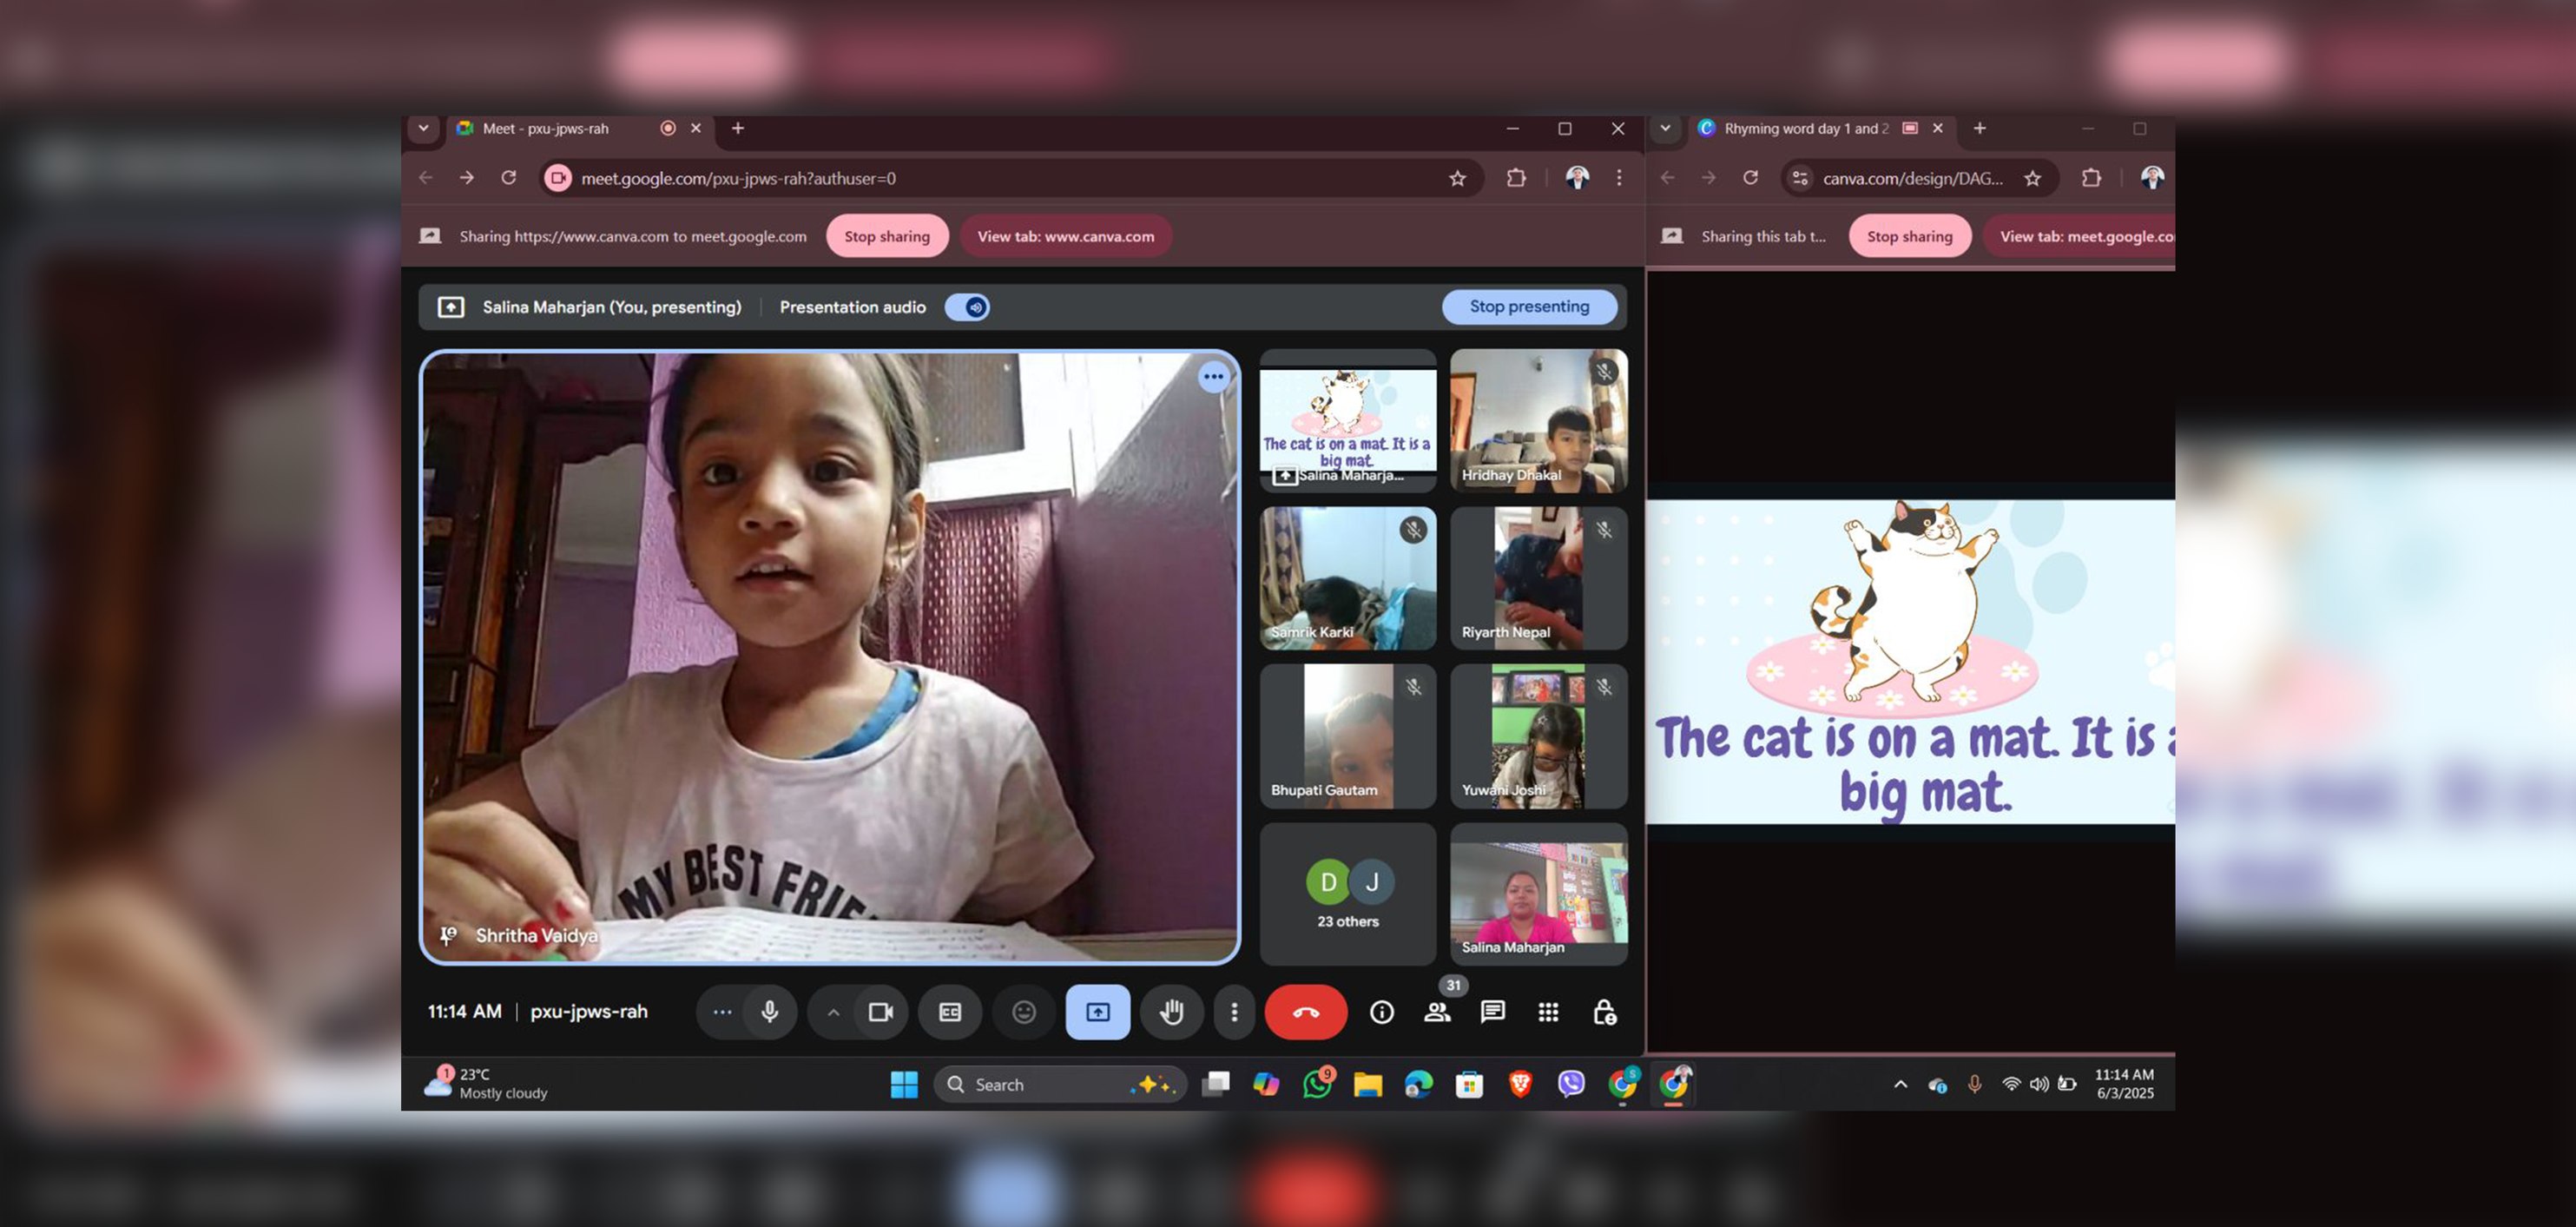The width and height of the screenshot is (2576, 1227).
Task: Mute microphone in Meet control bar
Action: pos(769,1012)
